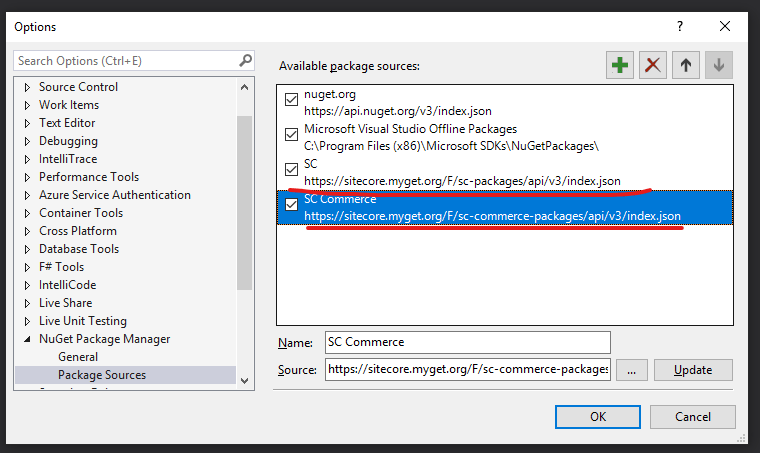Click the options tree vertical scrollbar
This screenshot has width=760, height=453.
[244, 200]
